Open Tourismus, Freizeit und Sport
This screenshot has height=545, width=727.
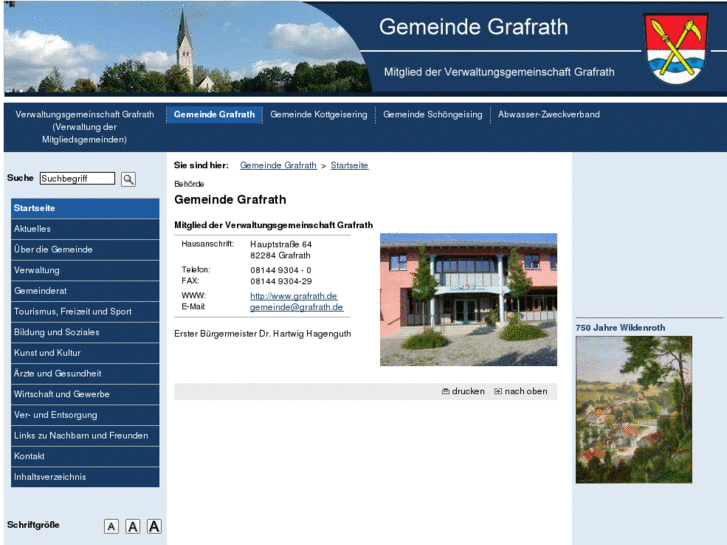85,312
